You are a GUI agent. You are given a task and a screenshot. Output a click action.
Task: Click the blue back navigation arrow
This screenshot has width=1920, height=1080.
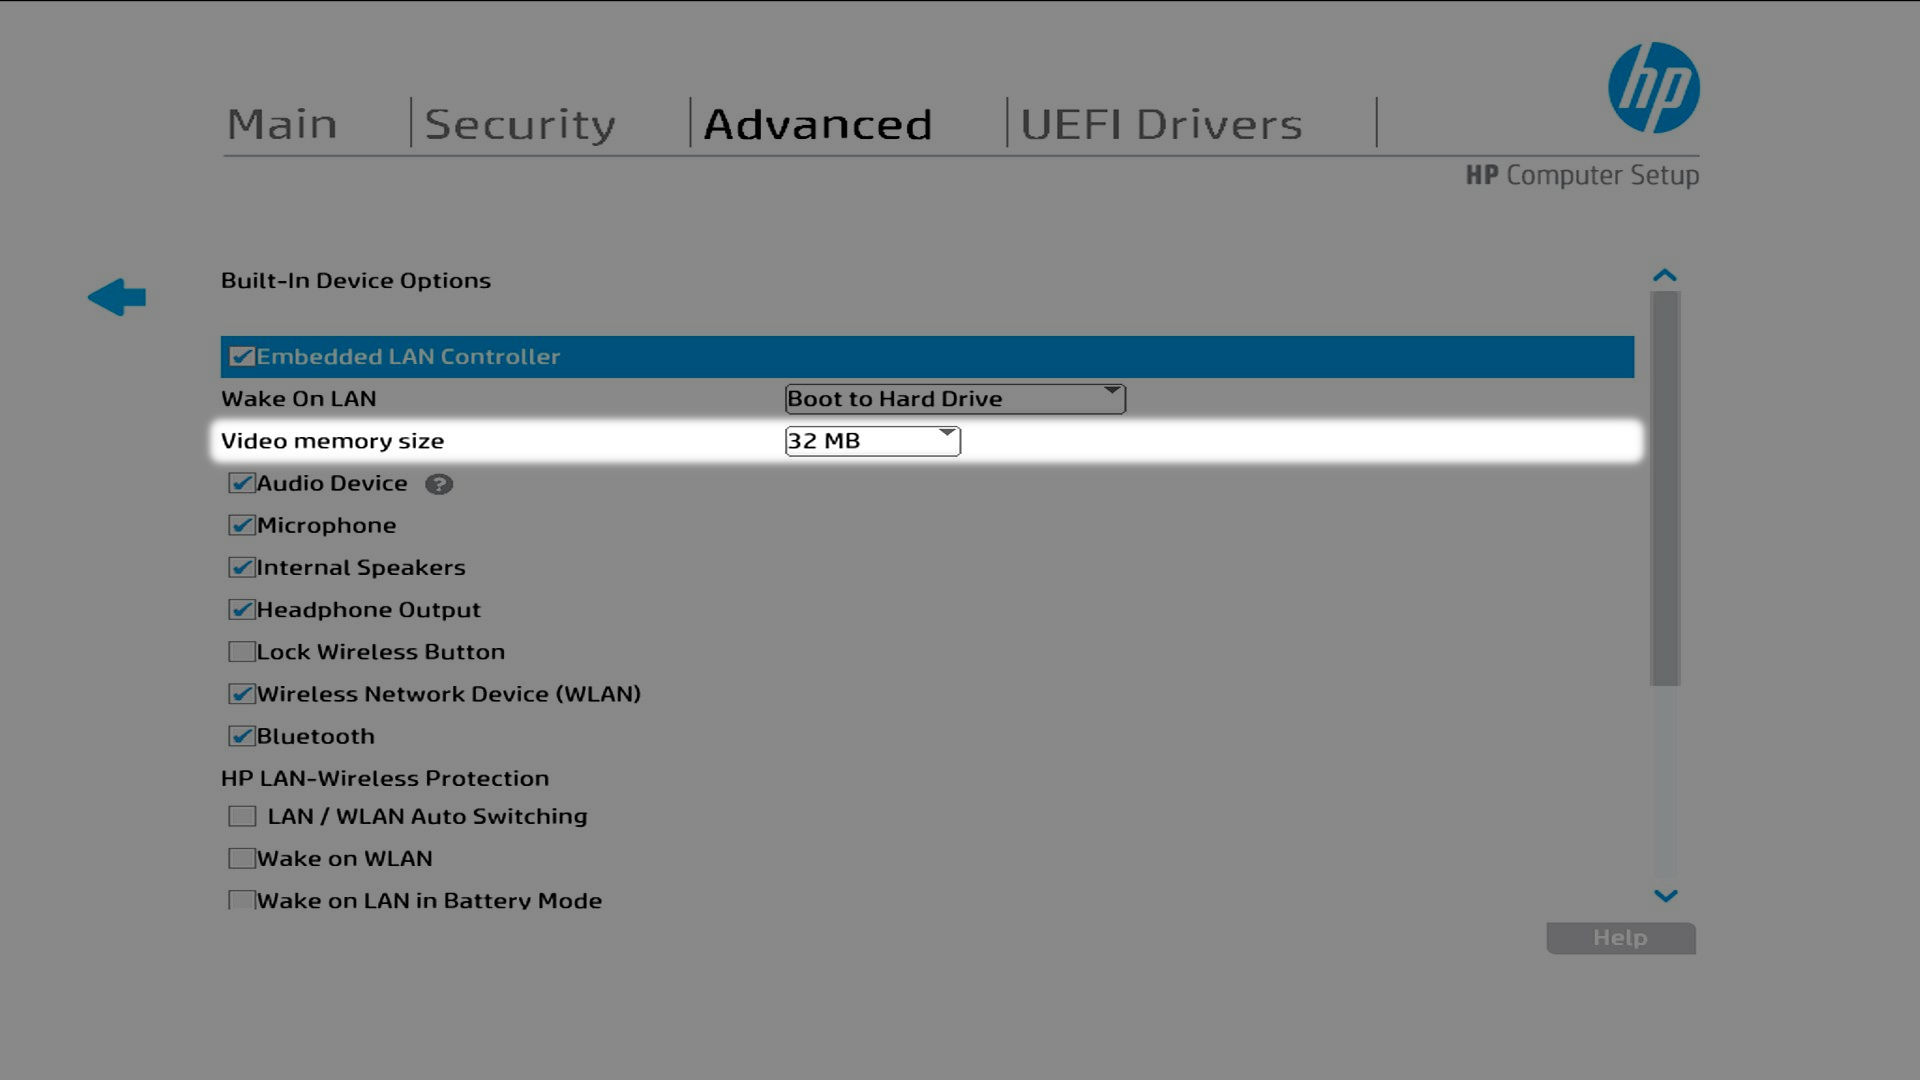[x=117, y=297]
